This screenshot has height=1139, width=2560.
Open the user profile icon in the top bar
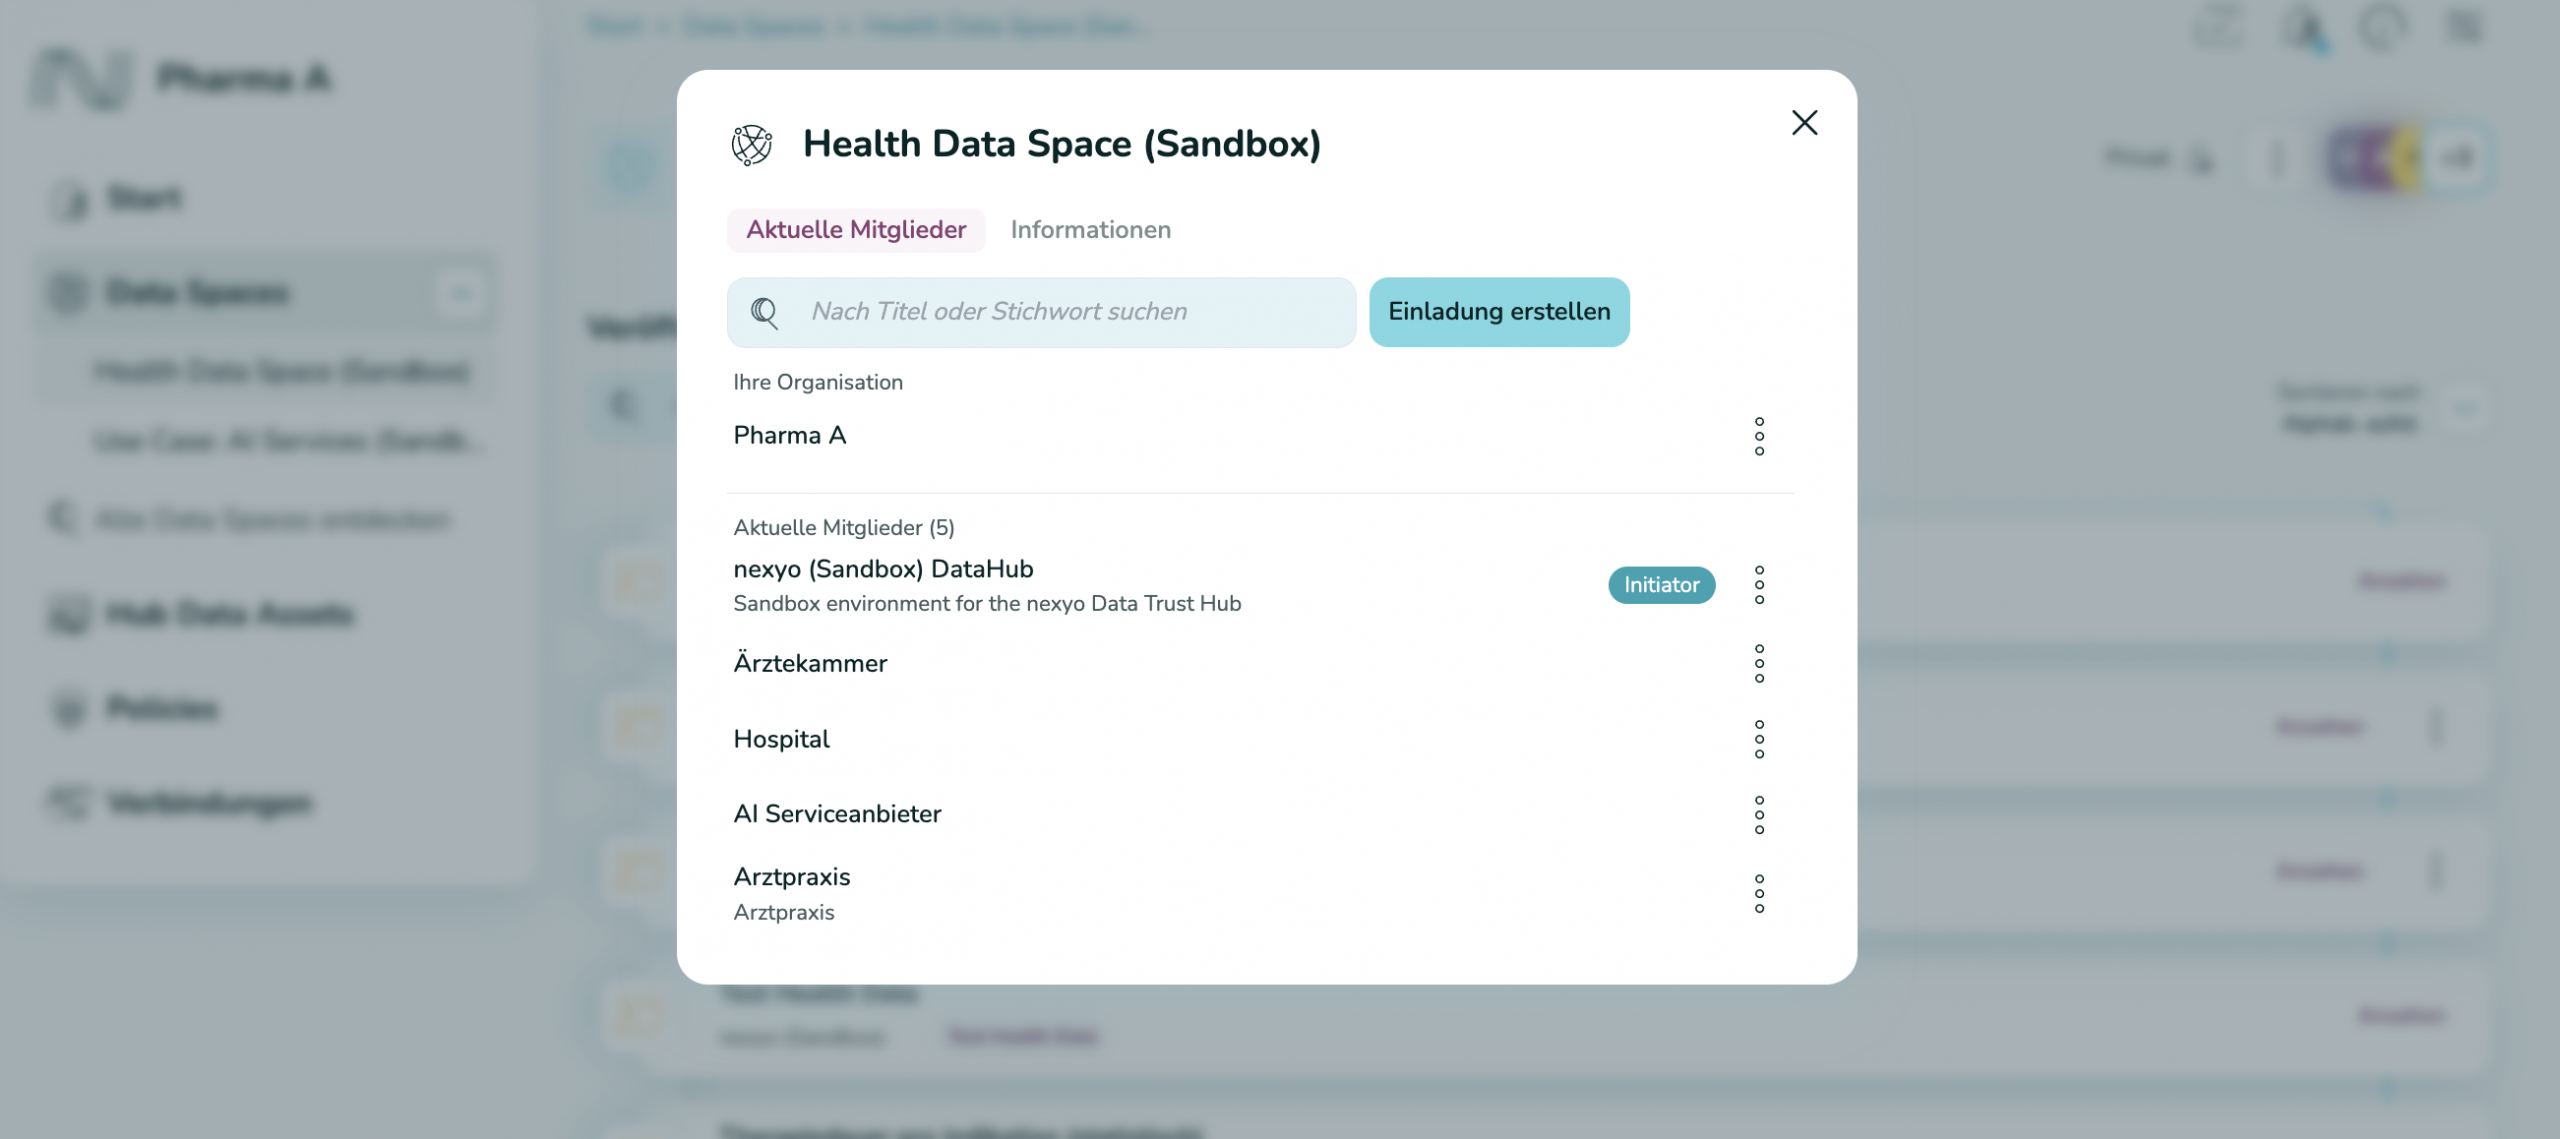pos(2305,27)
